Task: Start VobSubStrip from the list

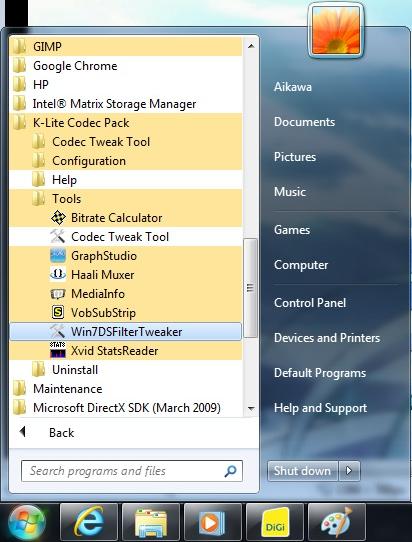Action: 126,313
